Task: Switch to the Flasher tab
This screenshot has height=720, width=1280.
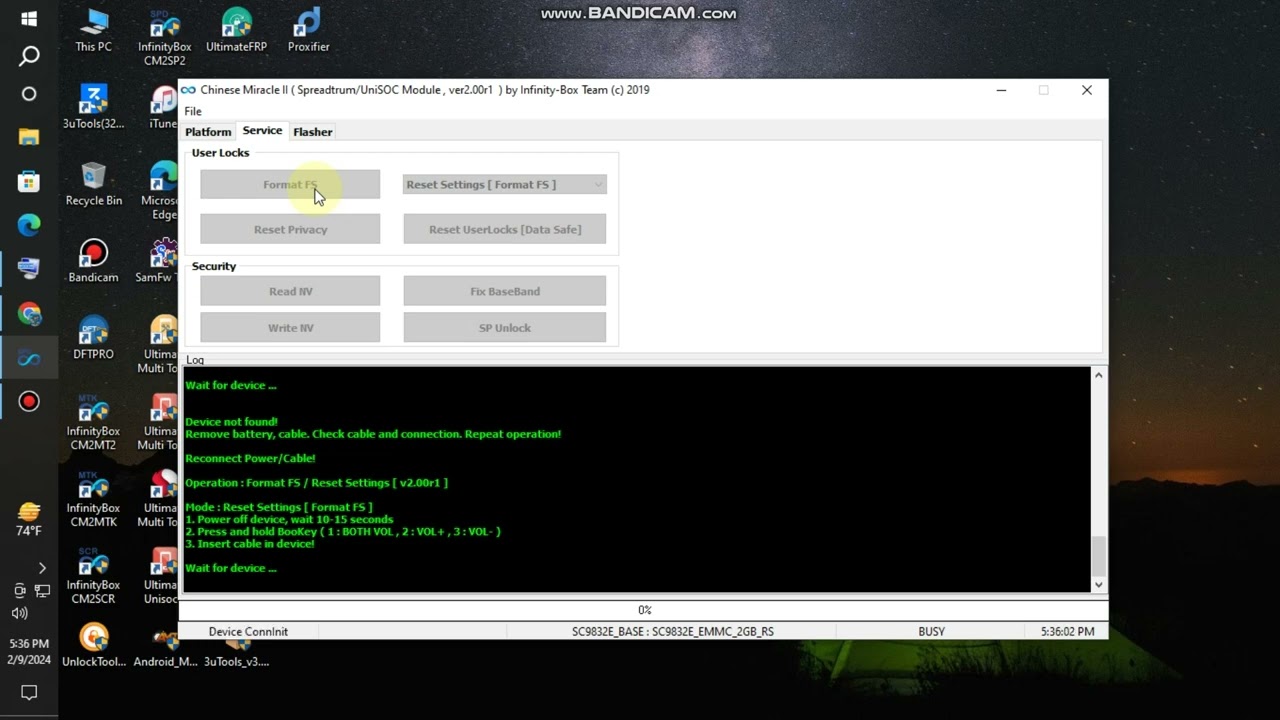Action: [313, 131]
